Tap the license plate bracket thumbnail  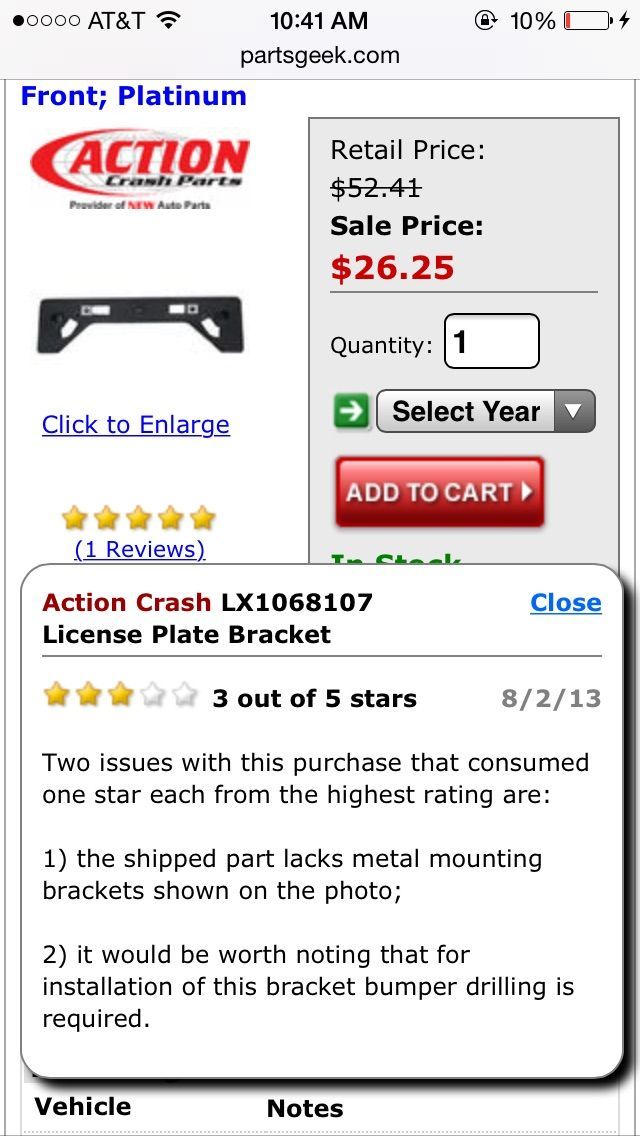click(139, 325)
